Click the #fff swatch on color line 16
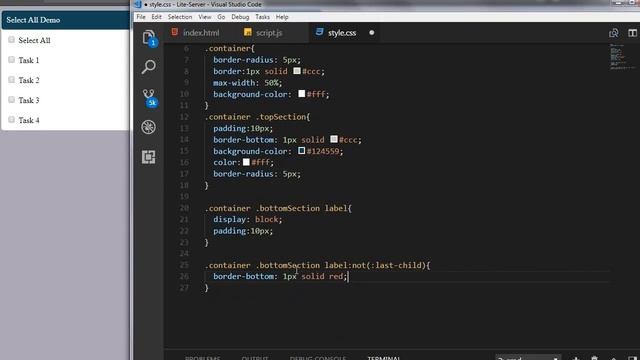Viewport: 640px width, 360px height. coord(246,162)
